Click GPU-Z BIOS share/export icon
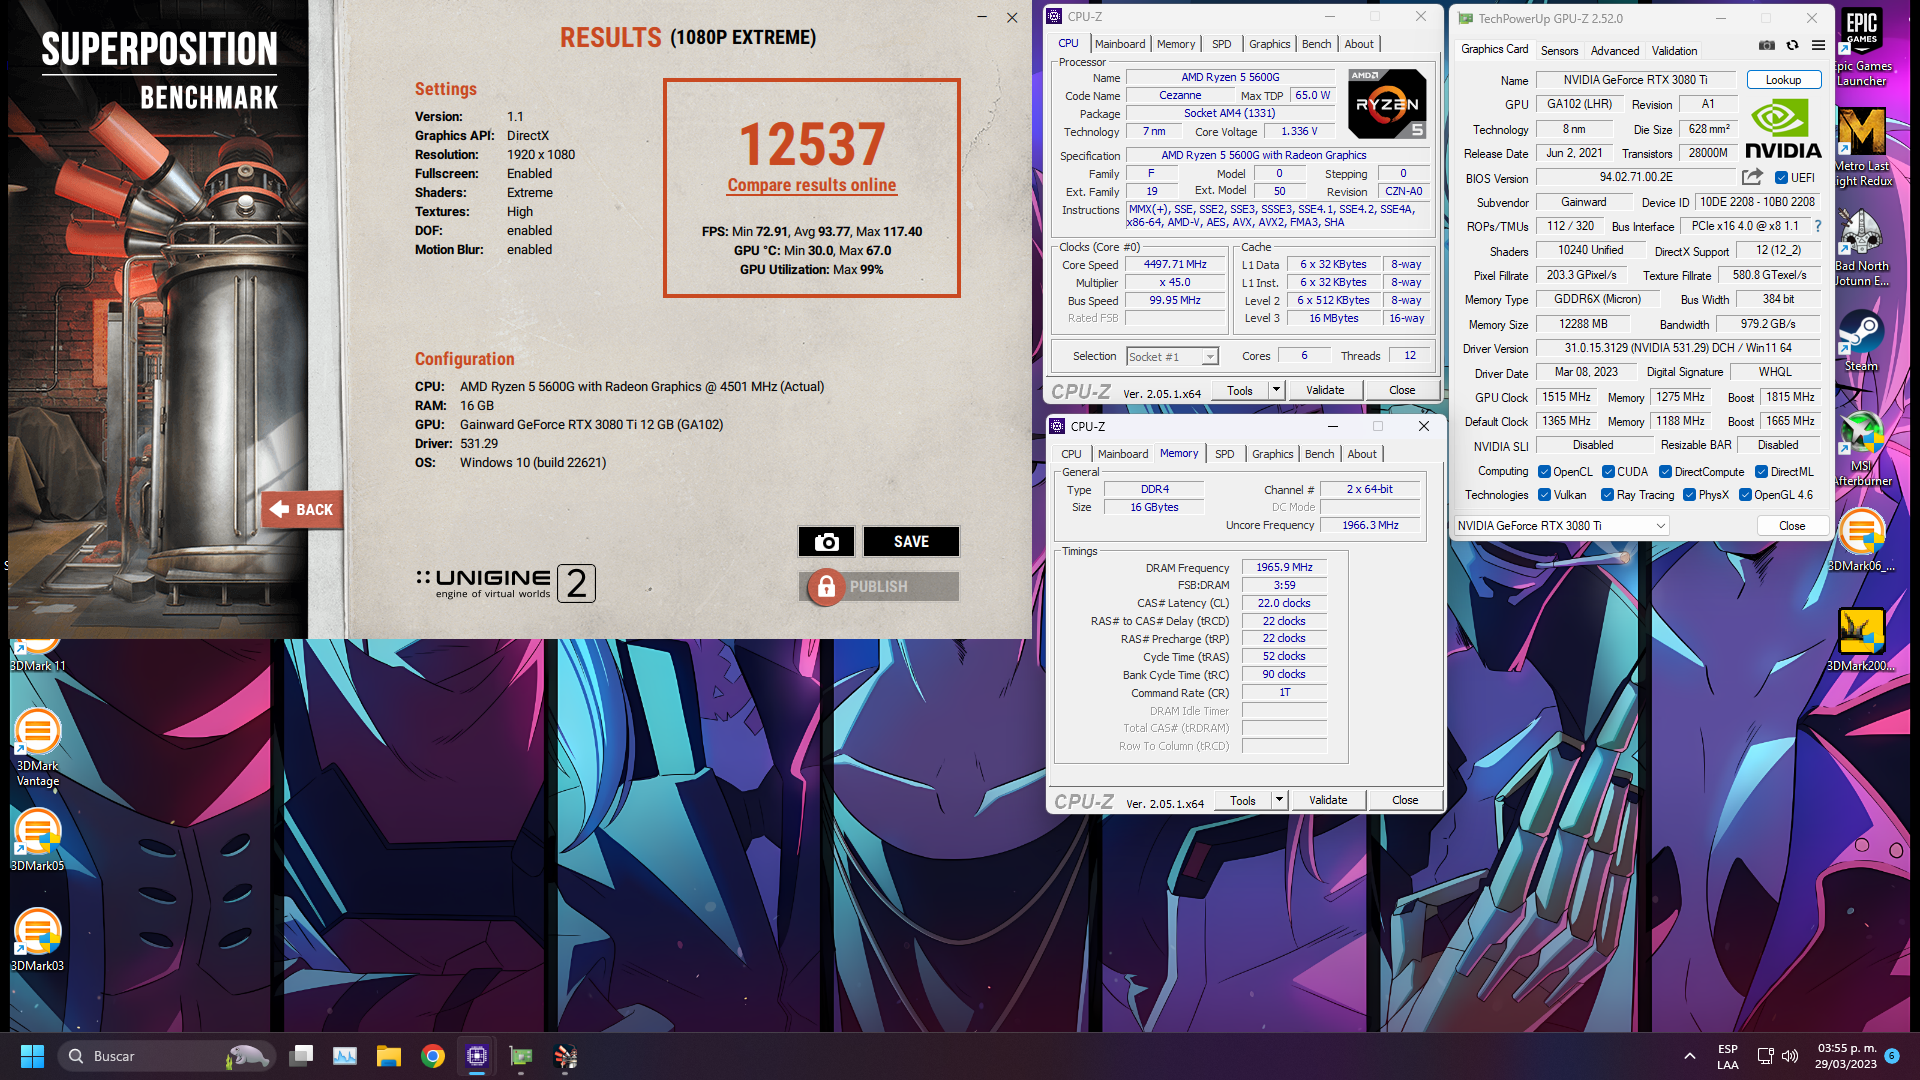1920x1080 pixels. [1752, 177]
